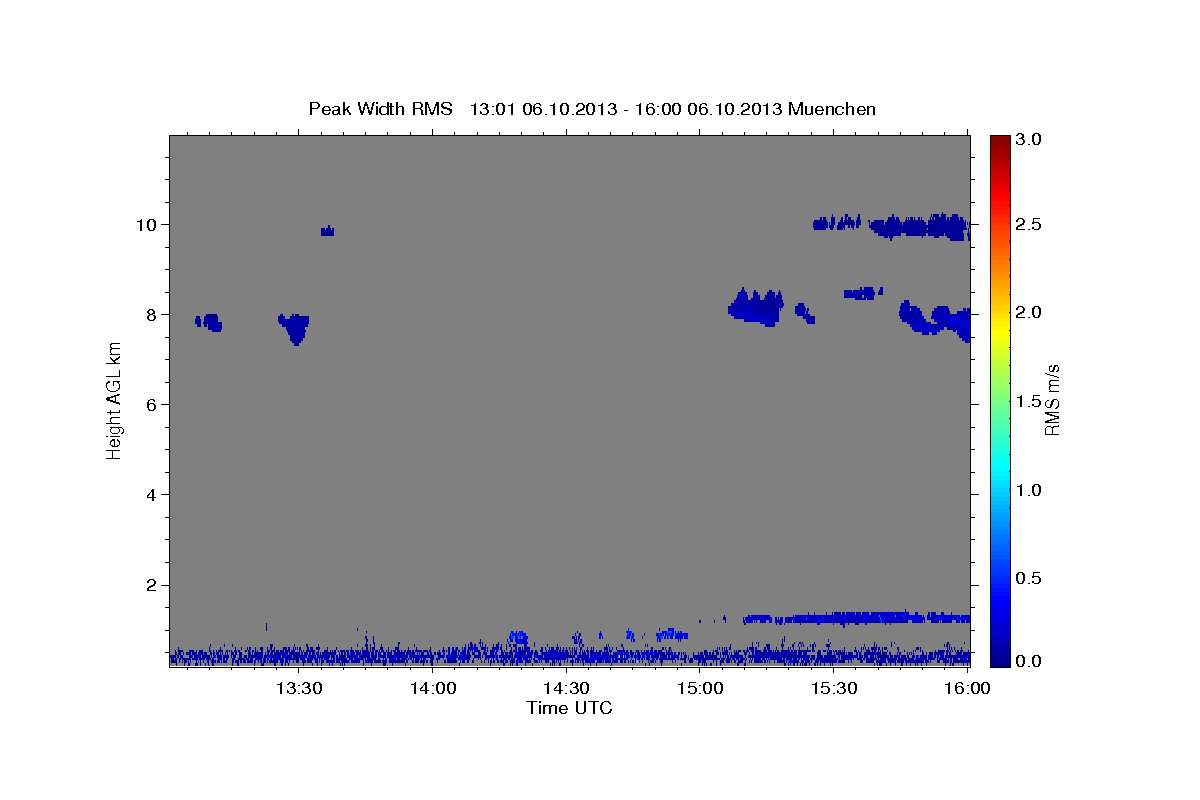The height and width of the screenshot is (800, 1200).
Task: Click the colorbar value '1.0'
Action: coord(1029,490)
